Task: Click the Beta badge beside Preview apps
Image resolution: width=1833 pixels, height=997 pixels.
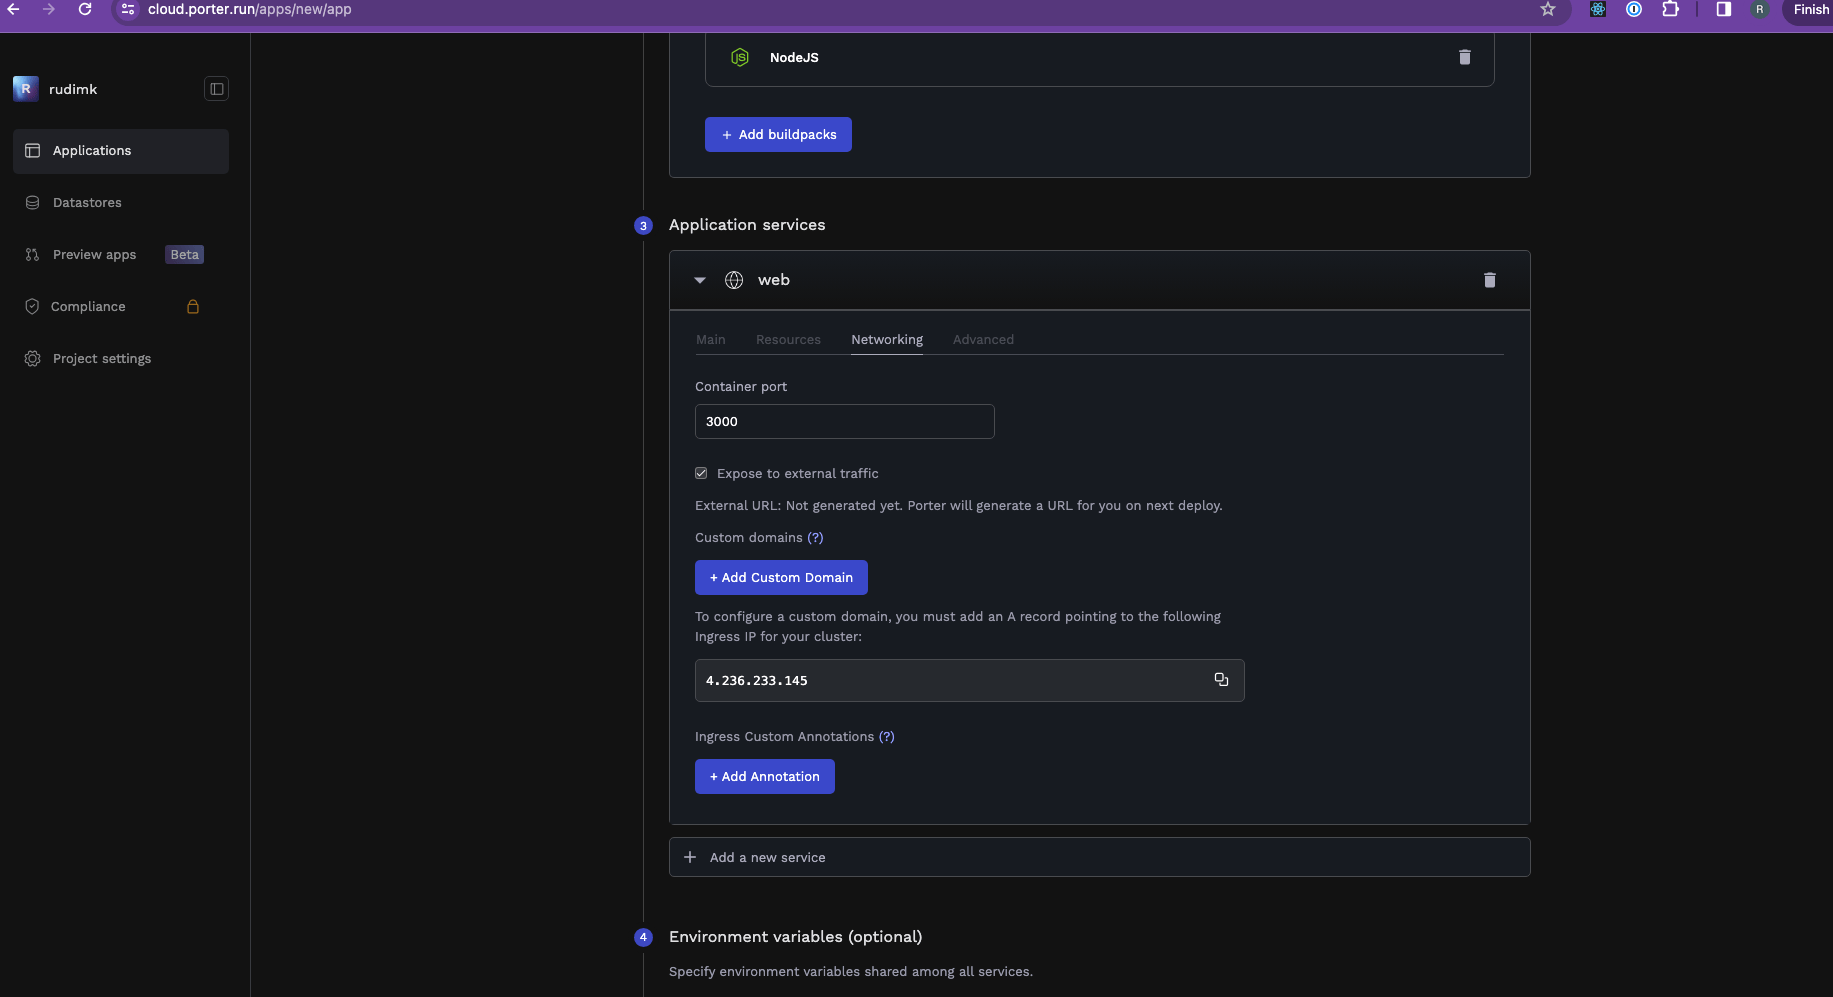Action: click(x=185, y=255)
